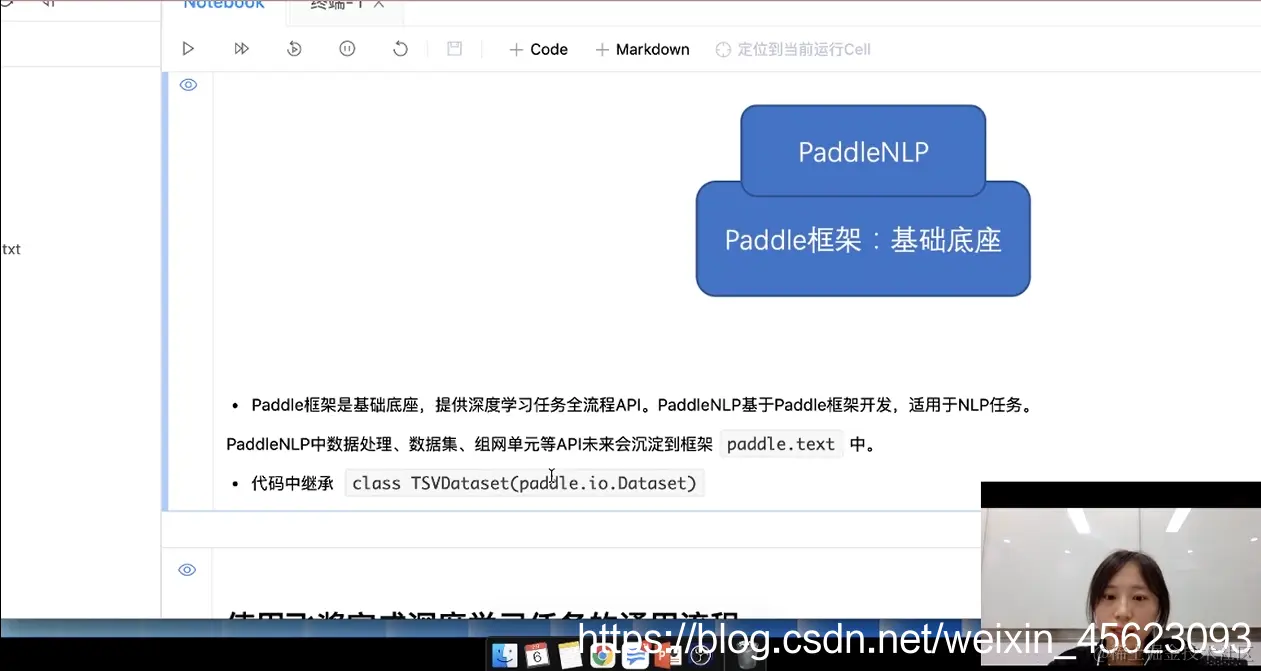The height and width of the screenshot is (671, 1261).
Task: Toggle visibility of the bottom markdown cell
Action: 187,569
